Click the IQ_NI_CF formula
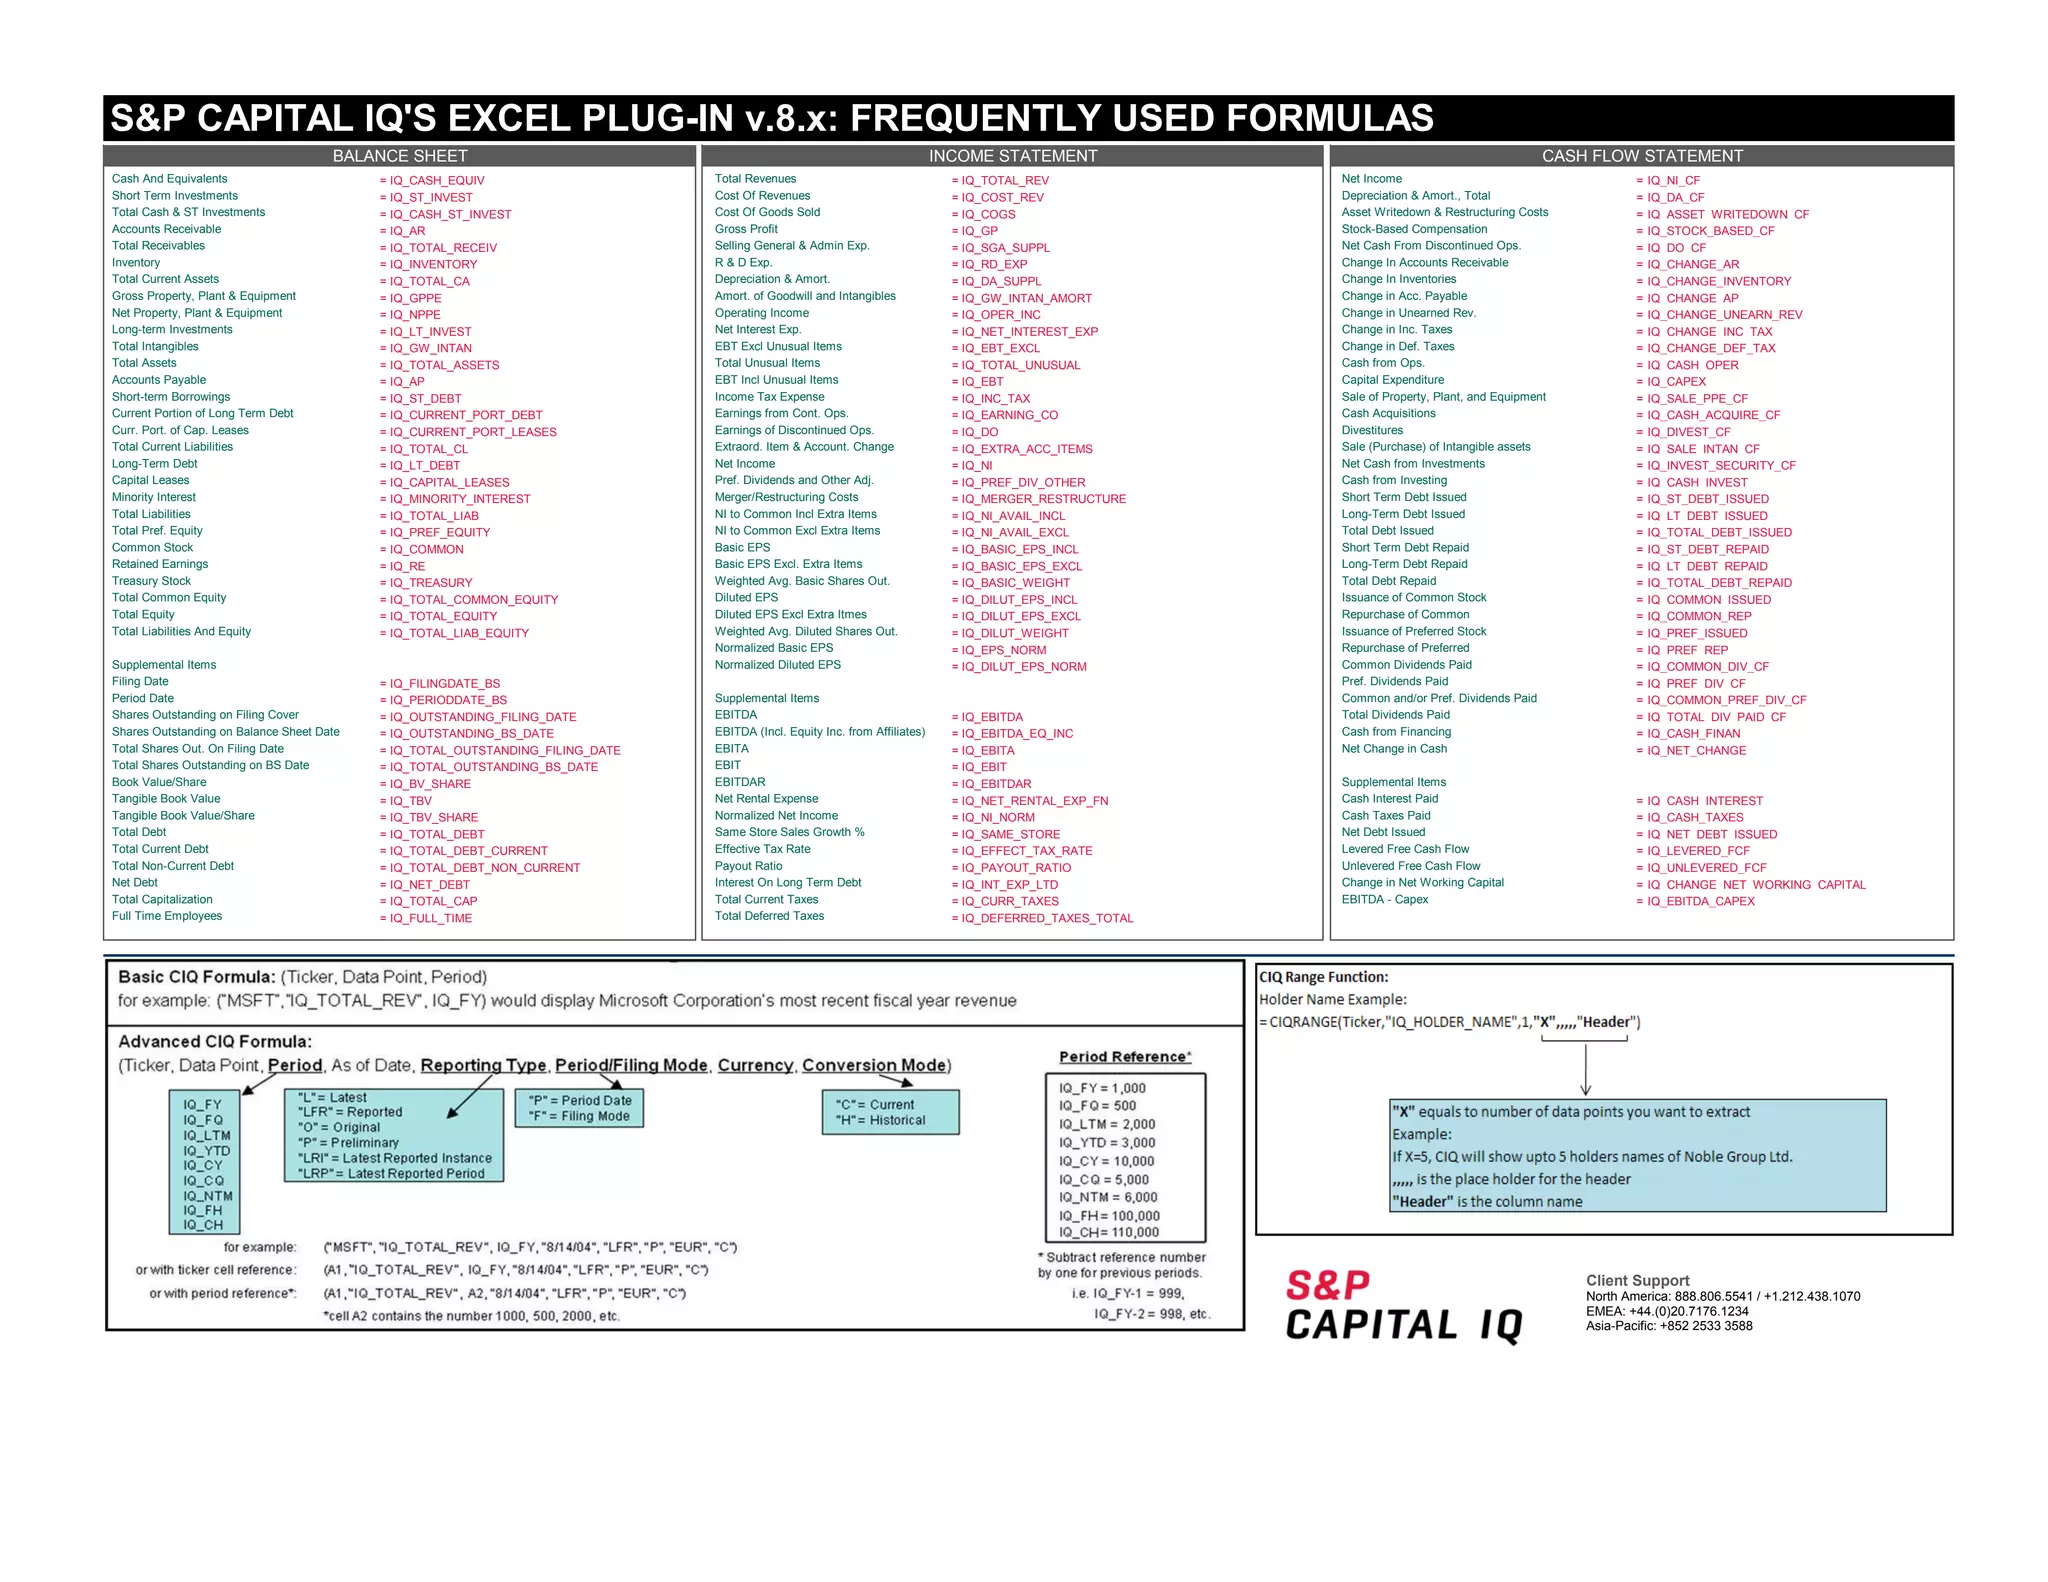 [1672, 181]
